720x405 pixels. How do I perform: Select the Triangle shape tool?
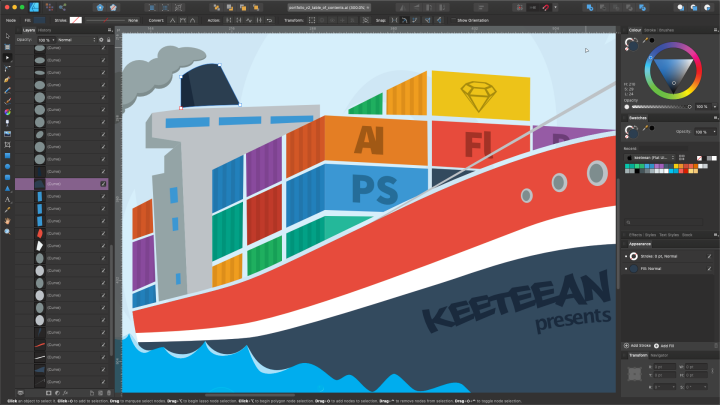(7, 188)
